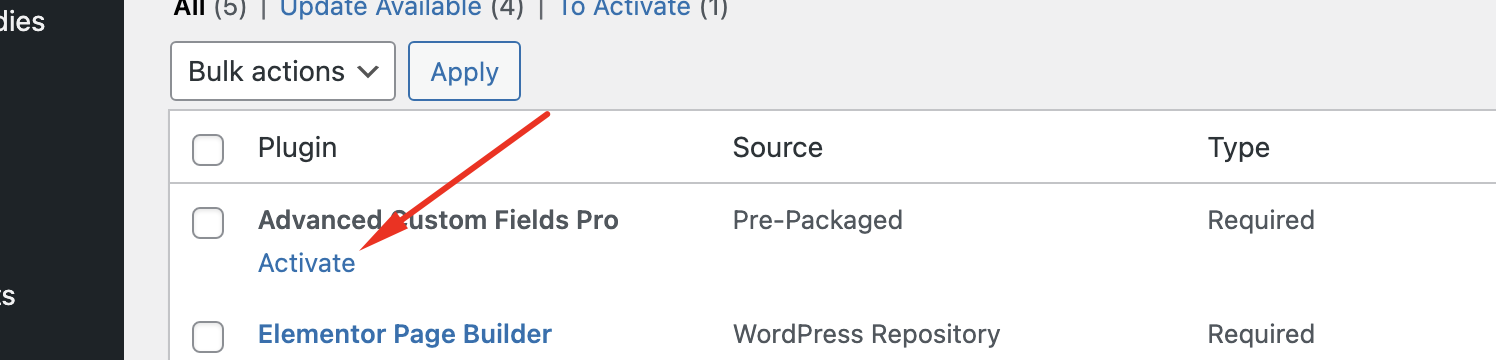Viewport: 1496px width, 360px height.
Task: Click the Apply button
Action: click(x=465, y=71)
